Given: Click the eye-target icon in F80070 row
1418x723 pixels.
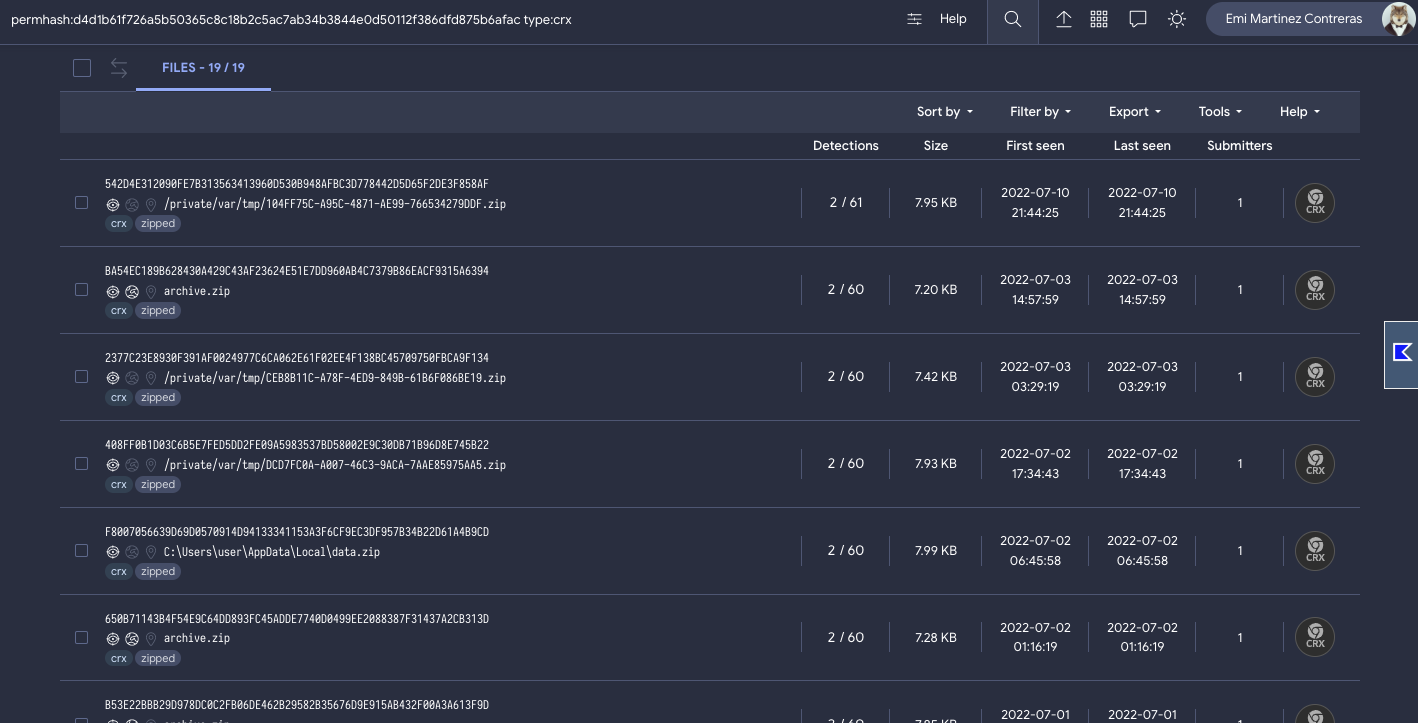Looking at the screenshot, I should [x=113, y=552].
